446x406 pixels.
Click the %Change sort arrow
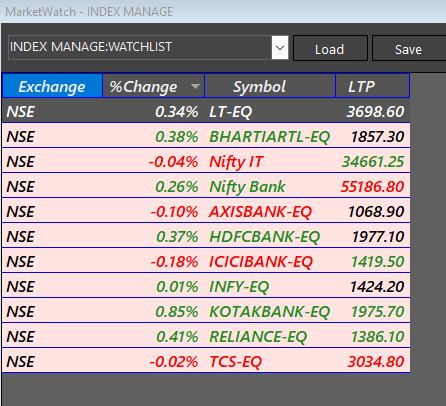[x=195, y=87]
